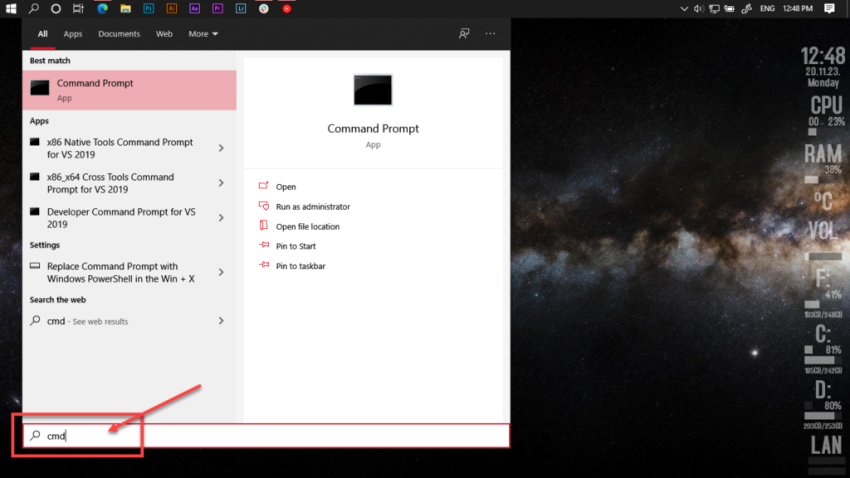Expand the cmd web results arrow
The width and height of the screenshot is (850, 478).
(221, 321)
